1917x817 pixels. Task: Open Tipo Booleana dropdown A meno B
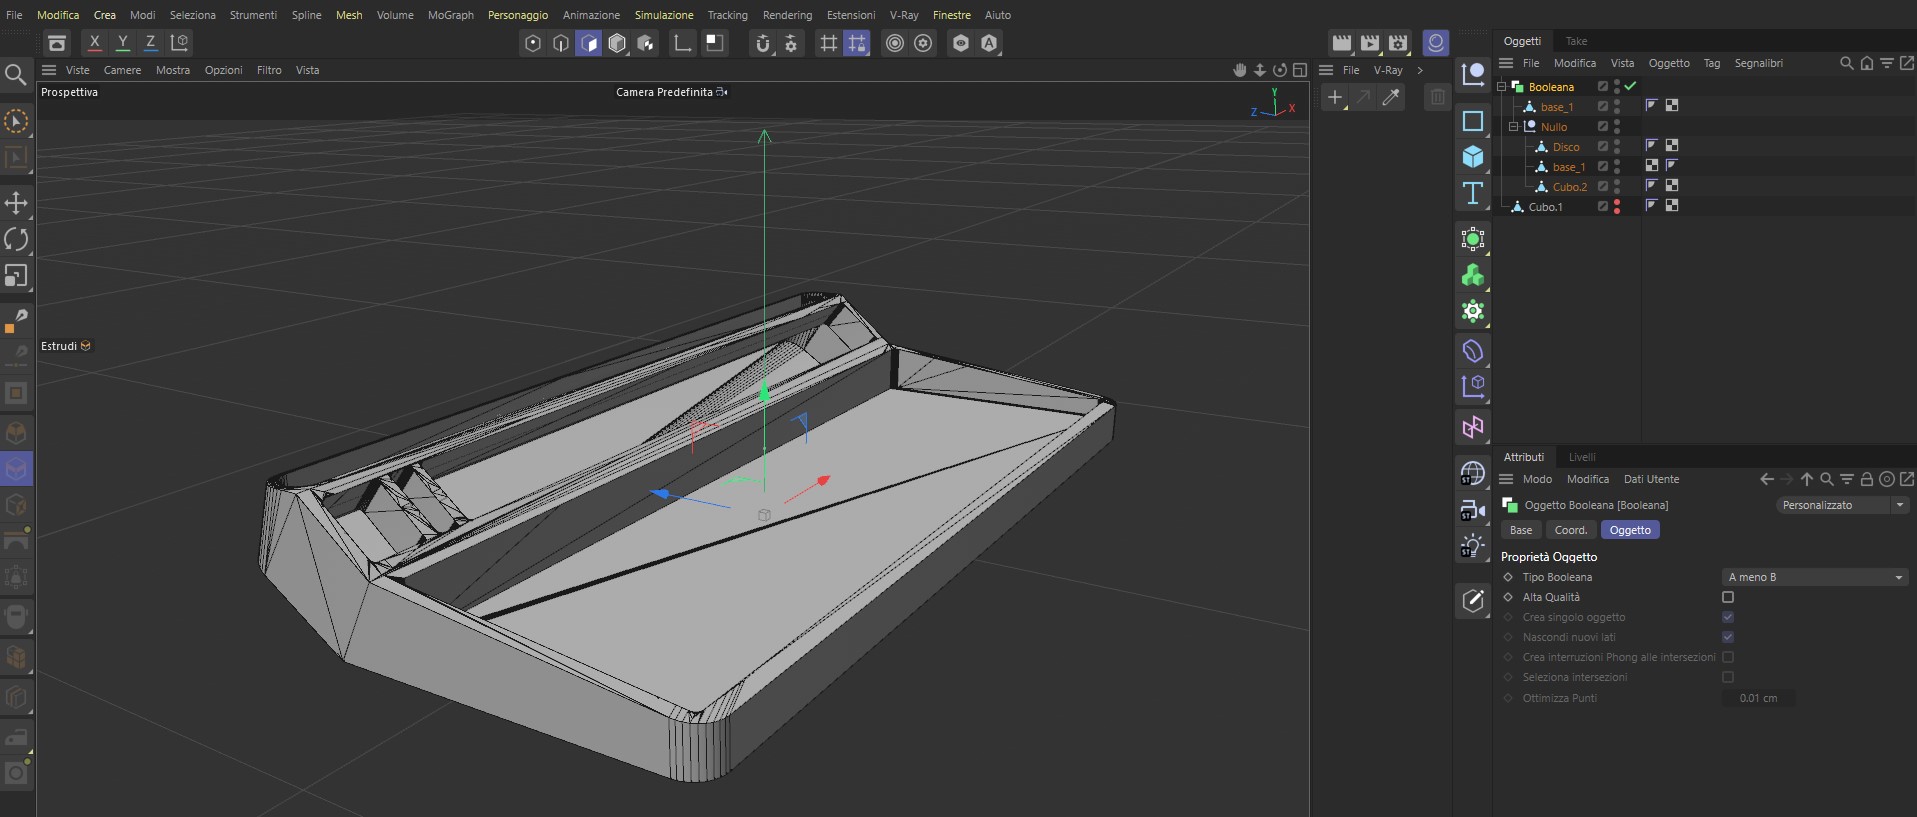pos(1815,577)
